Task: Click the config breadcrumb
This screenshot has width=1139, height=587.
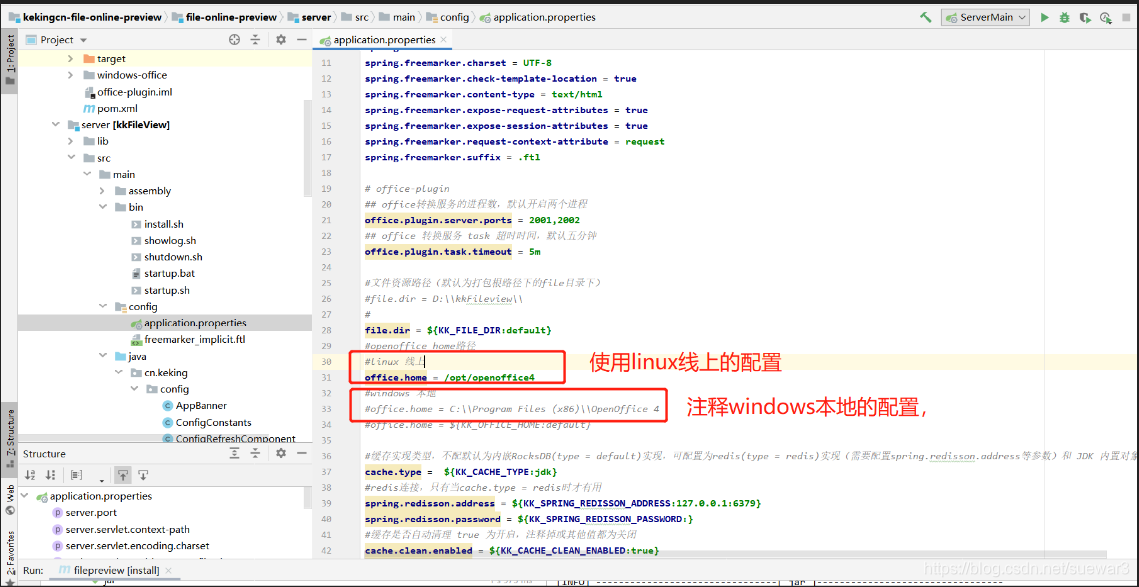Action: [448, 17]
